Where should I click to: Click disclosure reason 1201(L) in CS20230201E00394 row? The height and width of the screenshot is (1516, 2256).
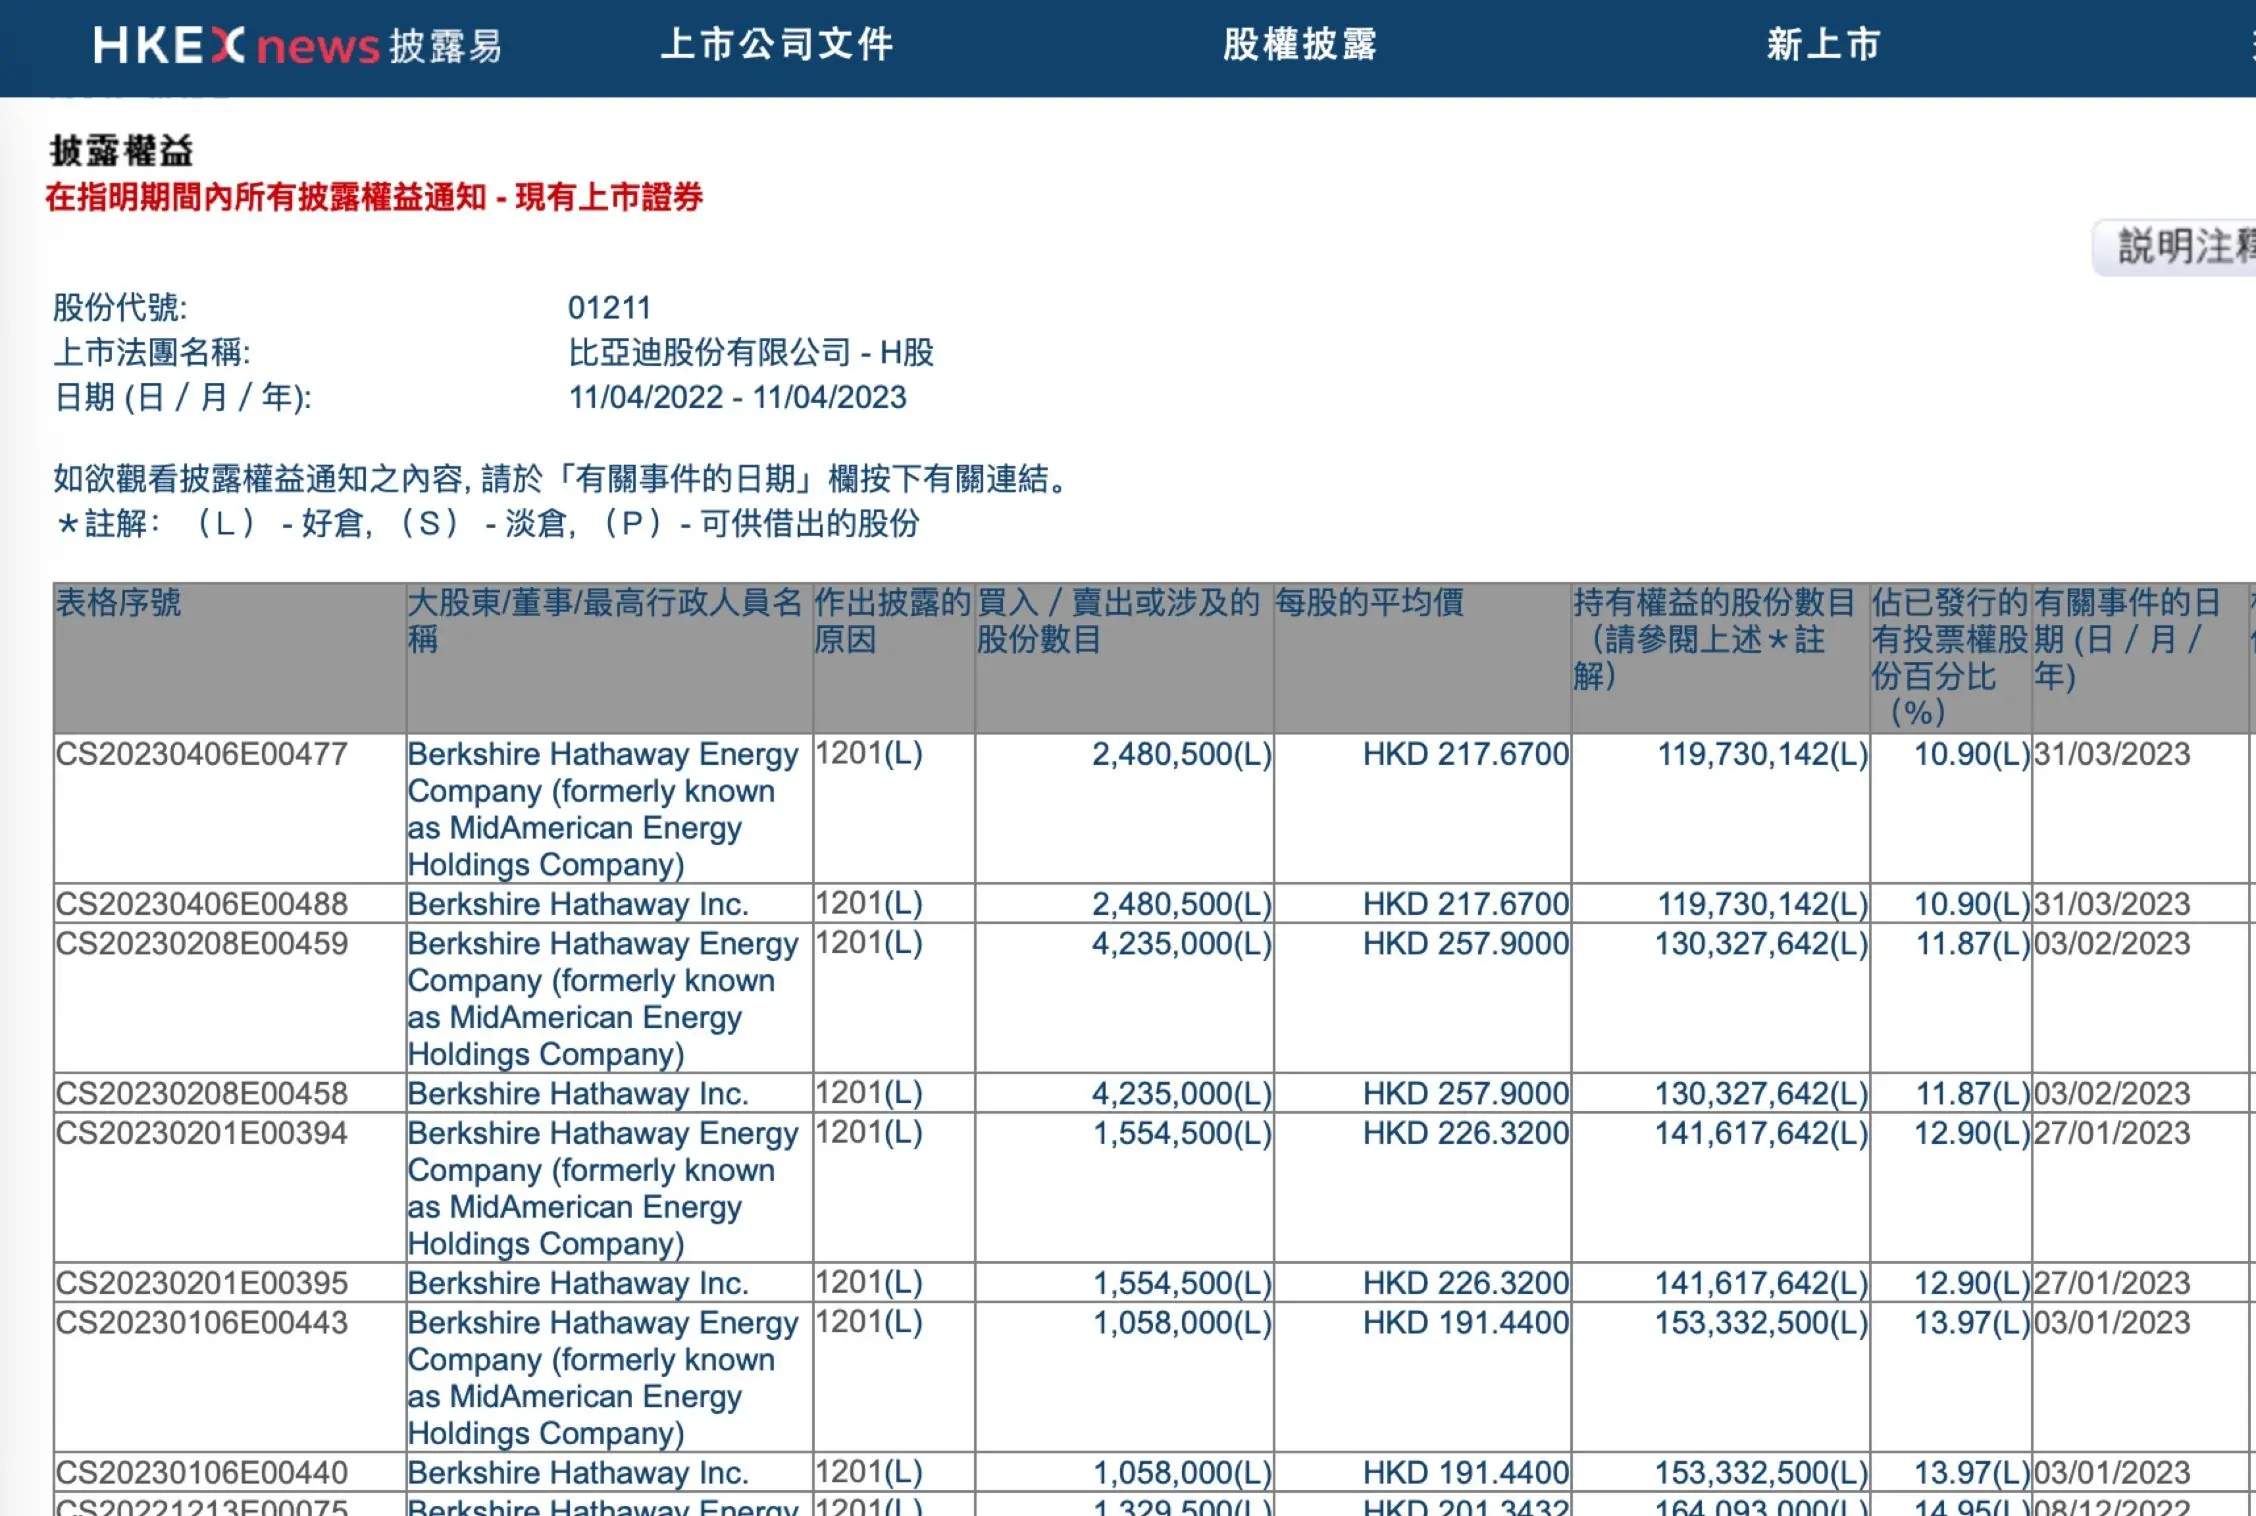click(x=869, y=1132)
